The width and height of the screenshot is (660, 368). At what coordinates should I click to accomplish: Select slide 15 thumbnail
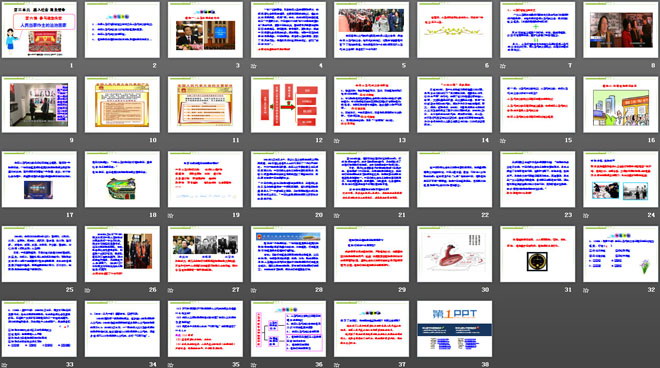[x=538, y=104]
